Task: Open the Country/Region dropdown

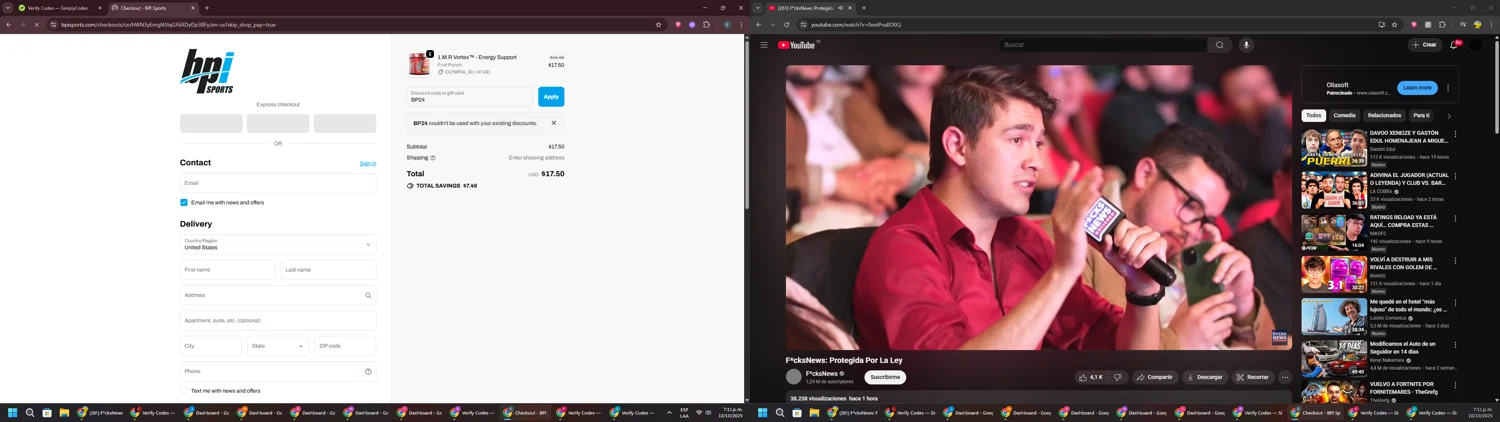Action: 278,244
